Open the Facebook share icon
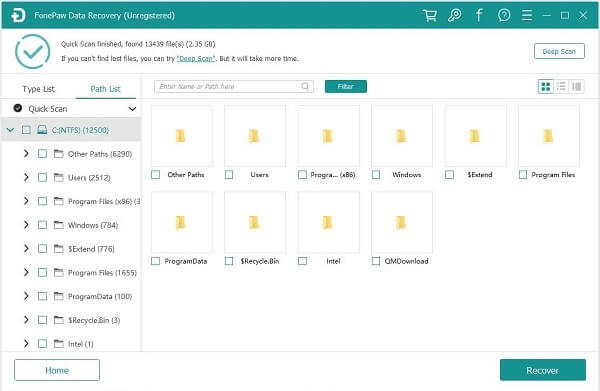The height and width of the screenshot is (391, 600). click(x=479, y=15)
